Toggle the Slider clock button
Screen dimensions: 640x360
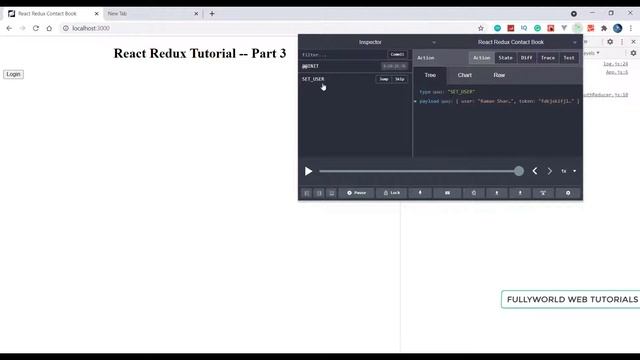click(x=474, y=193)
